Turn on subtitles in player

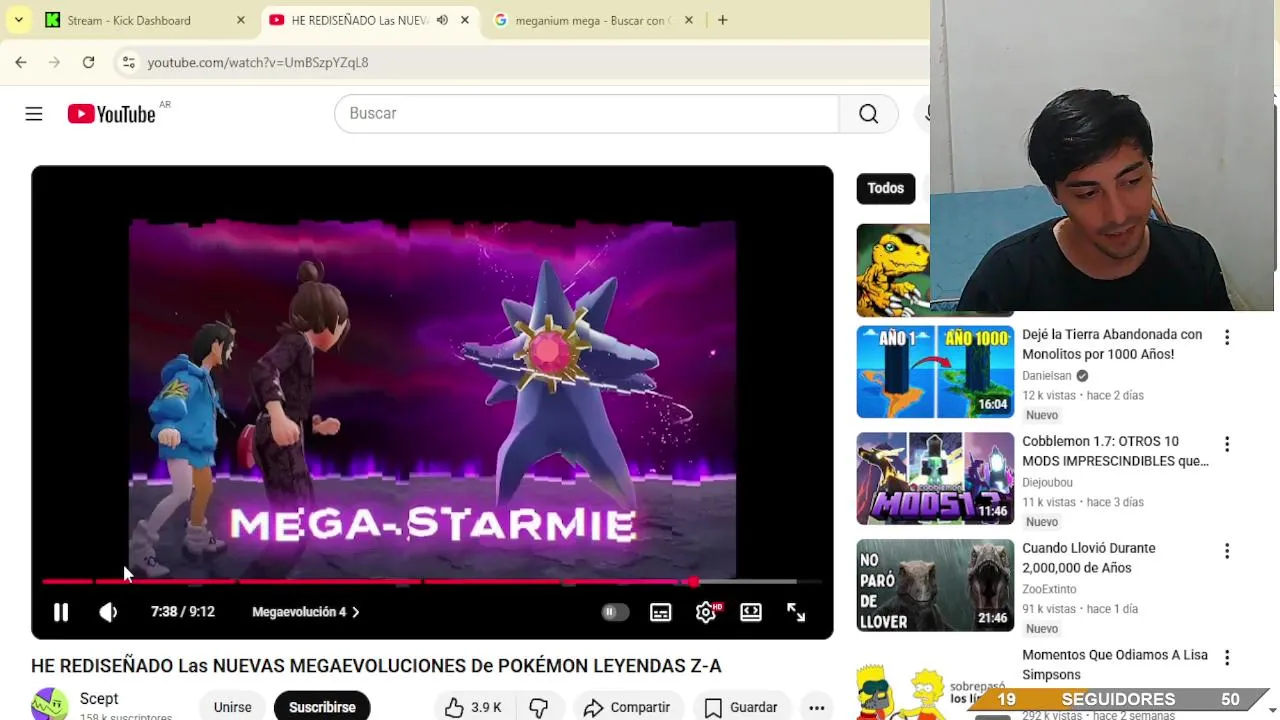point(661,612)
